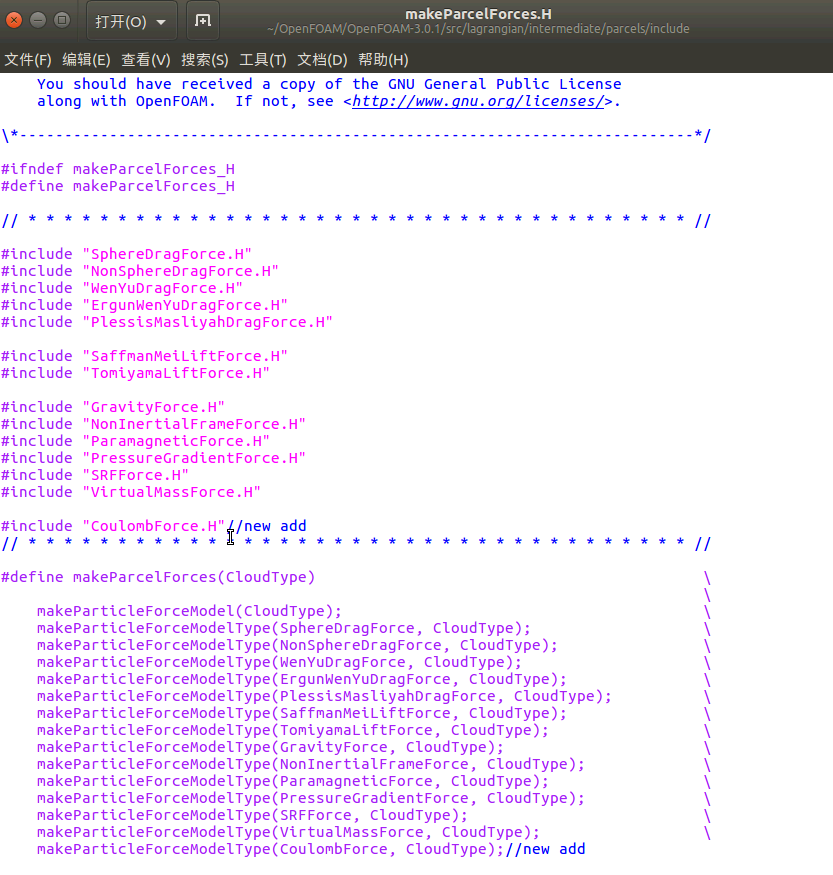Minimize the editor window
The image size is (833, 875).
38,20
